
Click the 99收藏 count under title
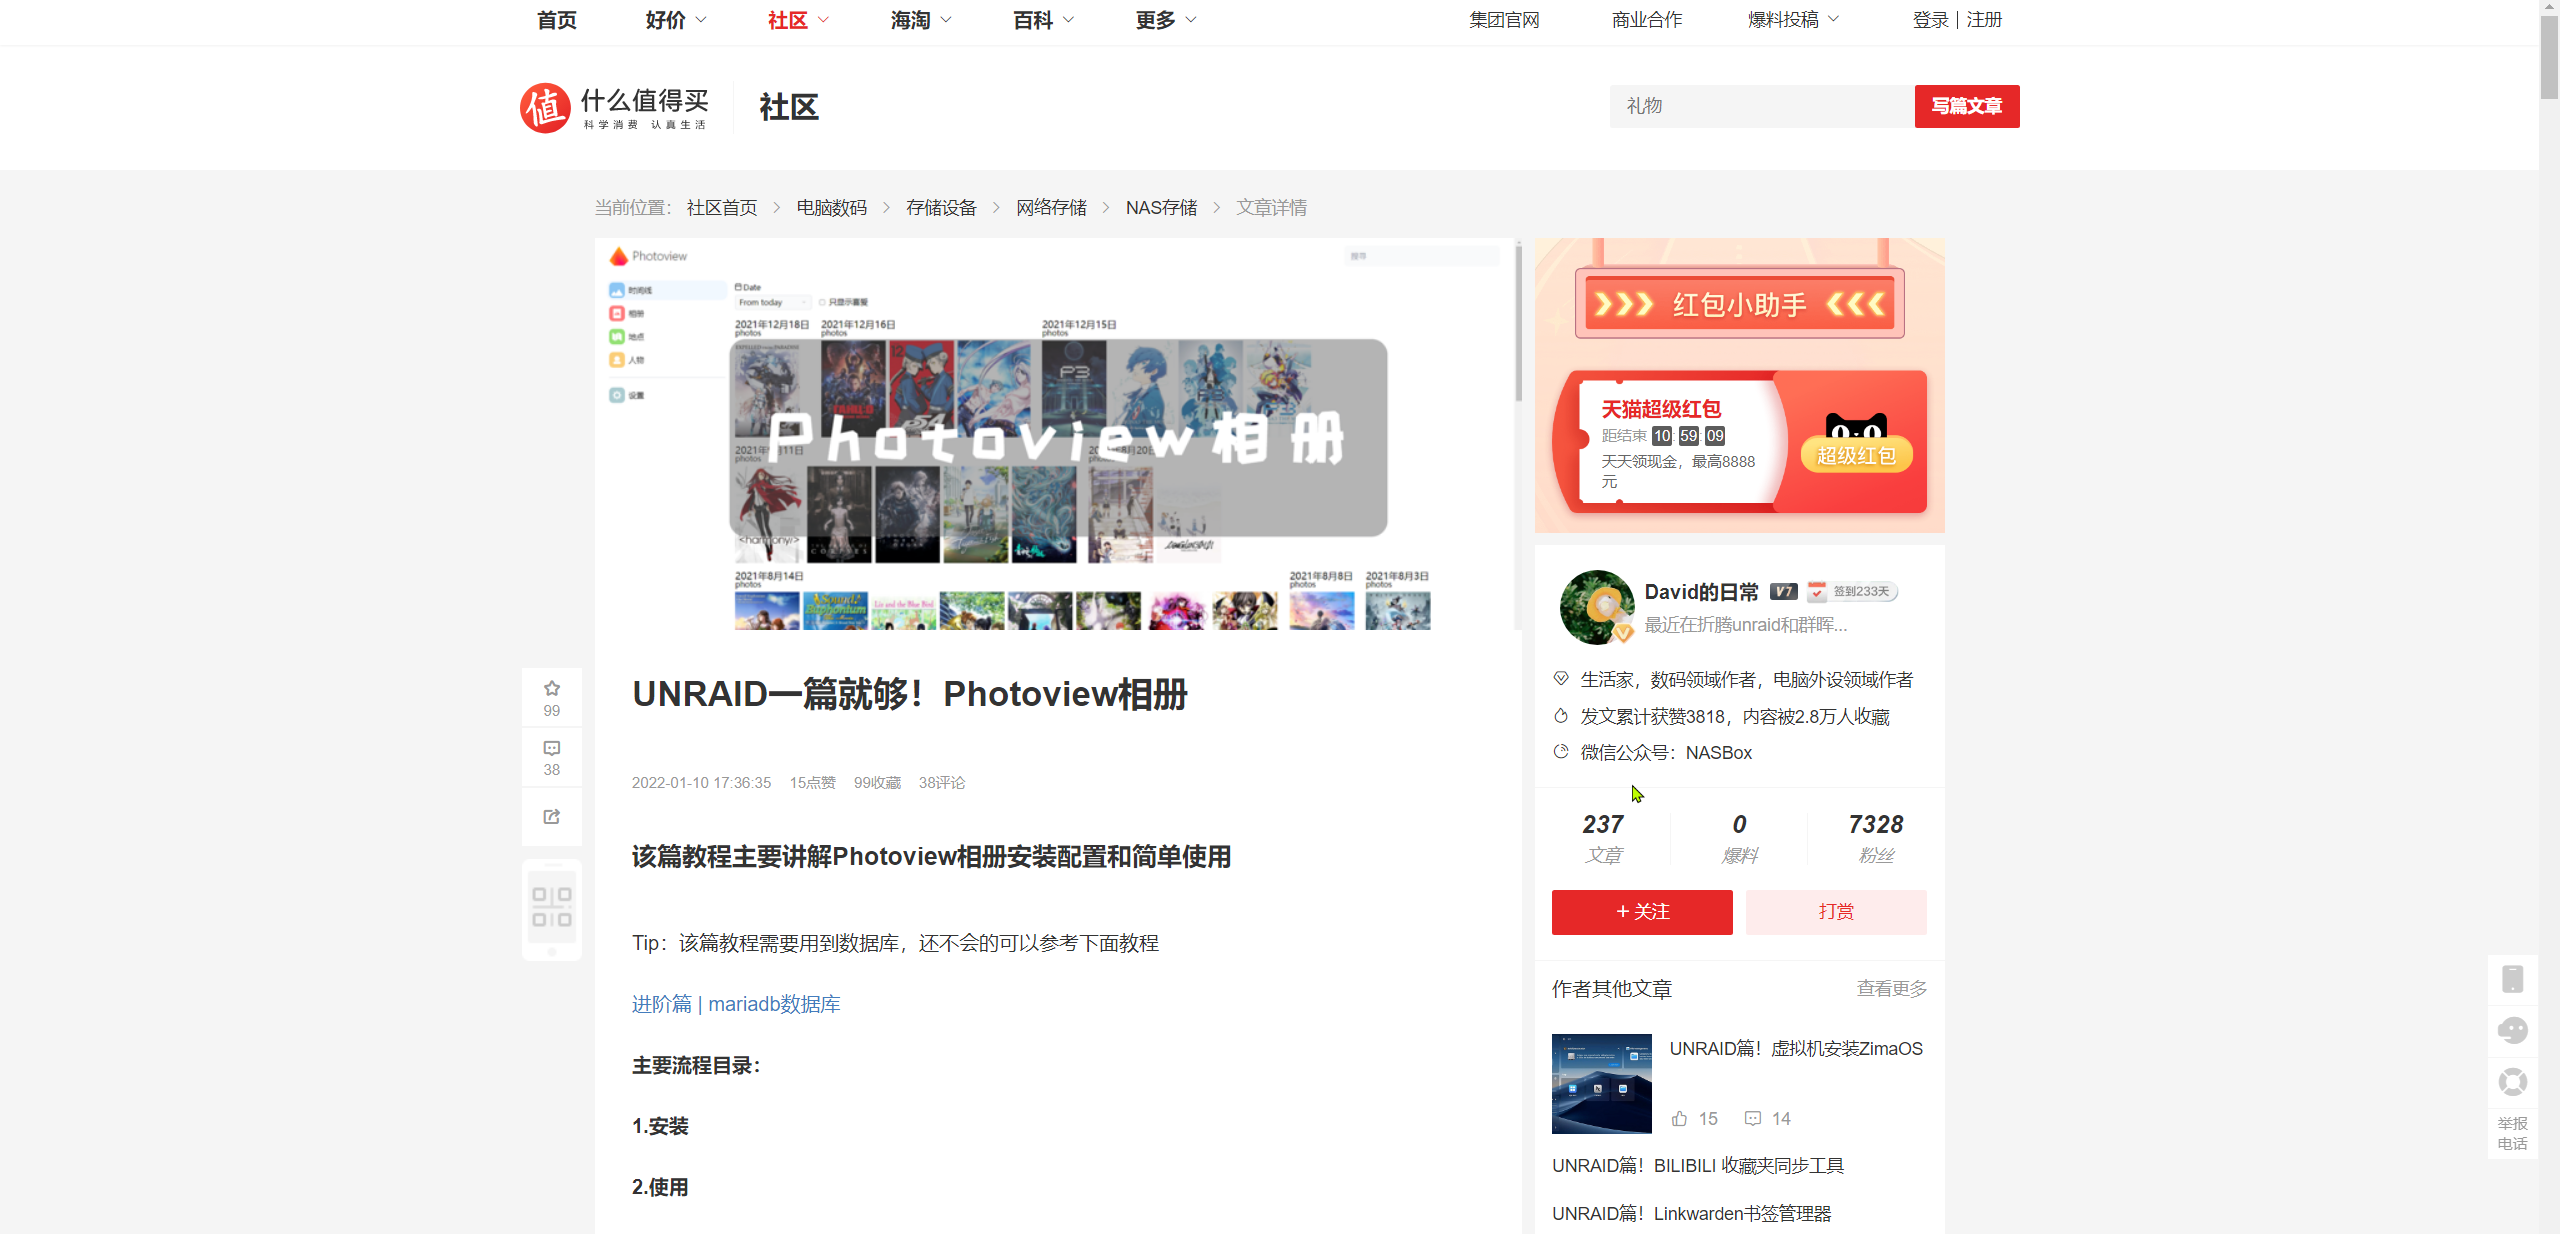[877, 783]
